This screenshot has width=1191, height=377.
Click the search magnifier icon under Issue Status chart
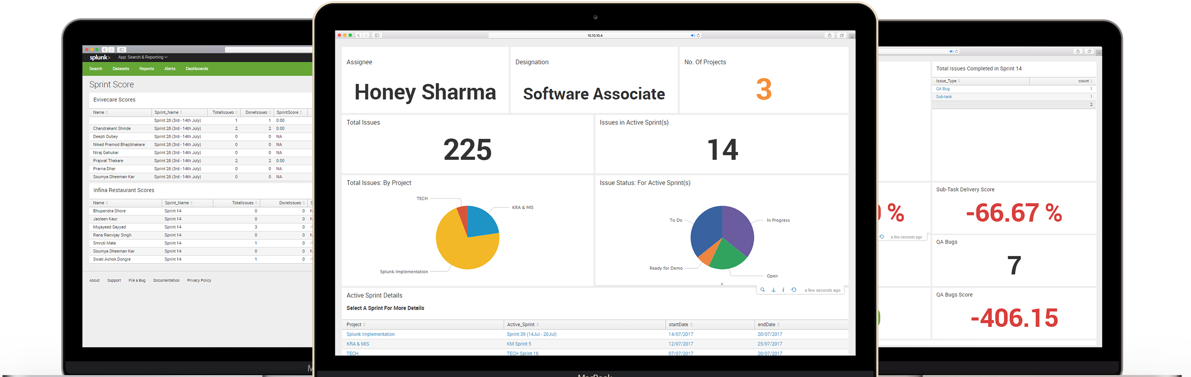(763, 290)
